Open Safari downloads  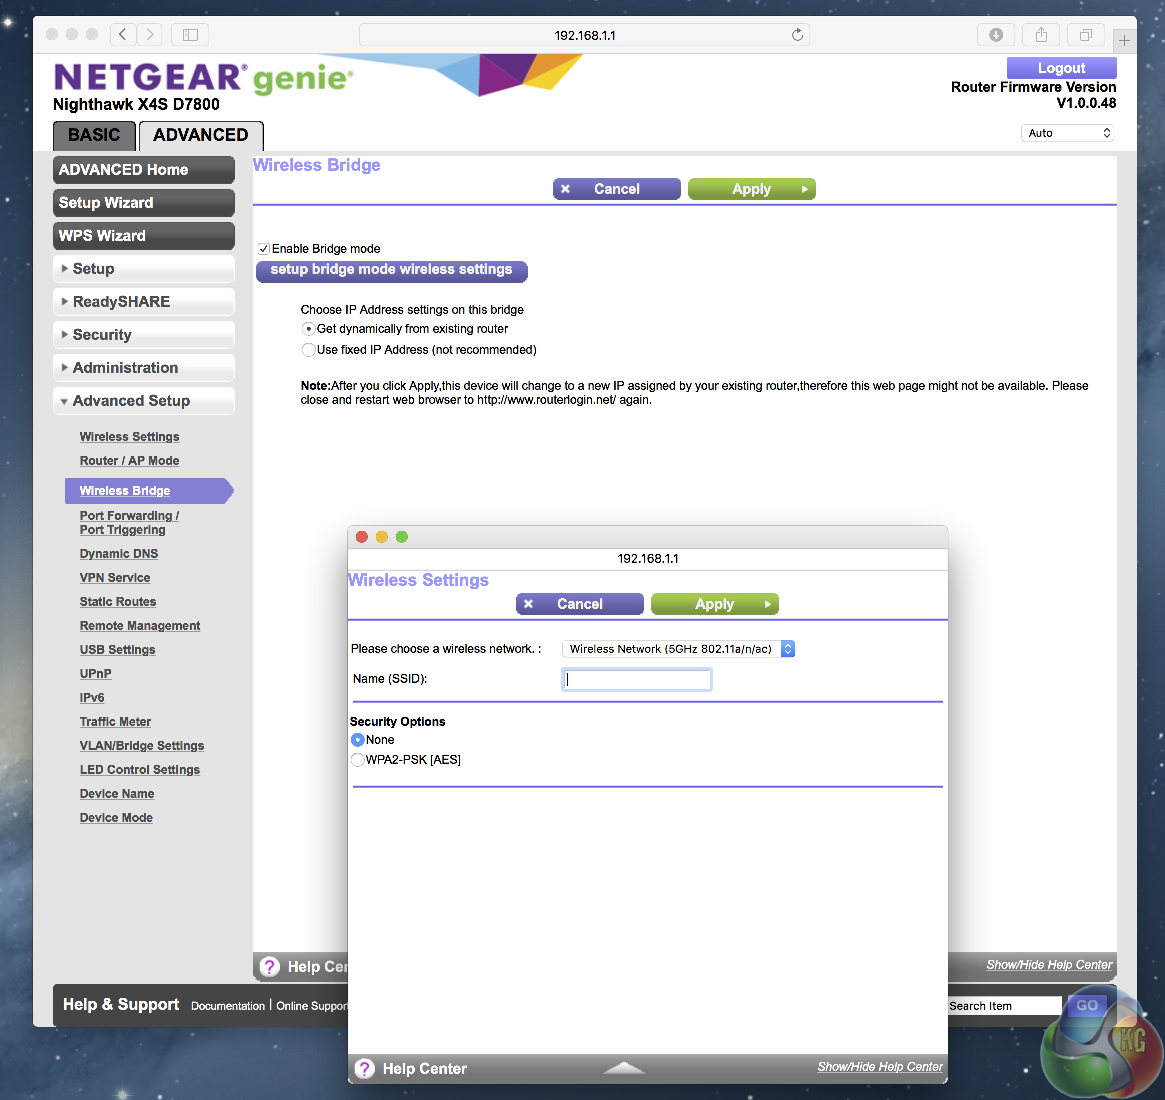996,34
